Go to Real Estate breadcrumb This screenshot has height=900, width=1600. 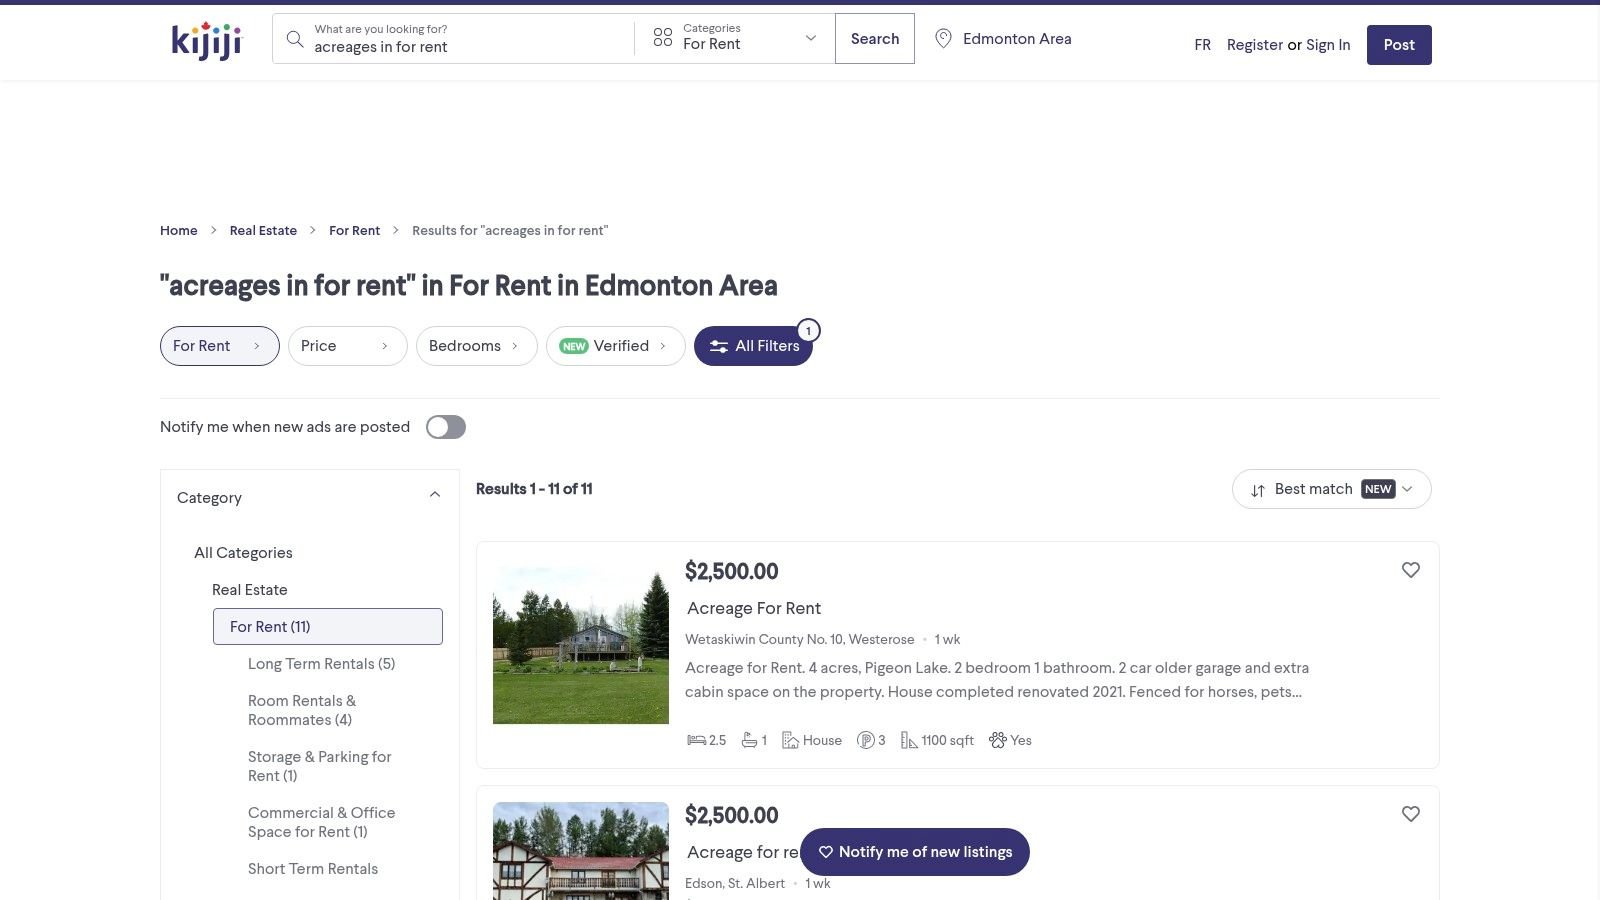click(263, 231)
